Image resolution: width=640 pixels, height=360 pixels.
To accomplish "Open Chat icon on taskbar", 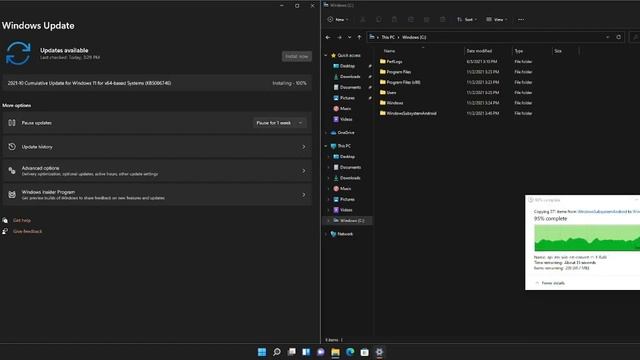I will point(321,352).
